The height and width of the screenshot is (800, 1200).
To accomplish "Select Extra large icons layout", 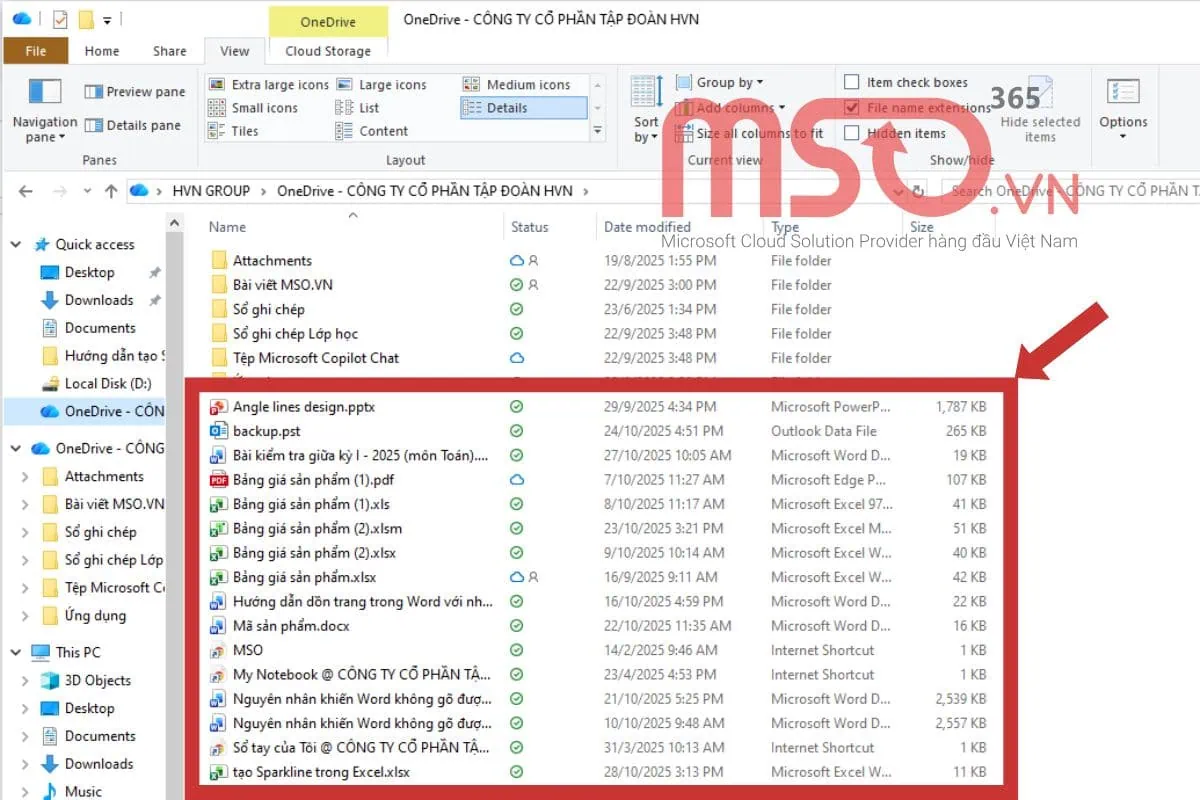I will pos(269,85).
